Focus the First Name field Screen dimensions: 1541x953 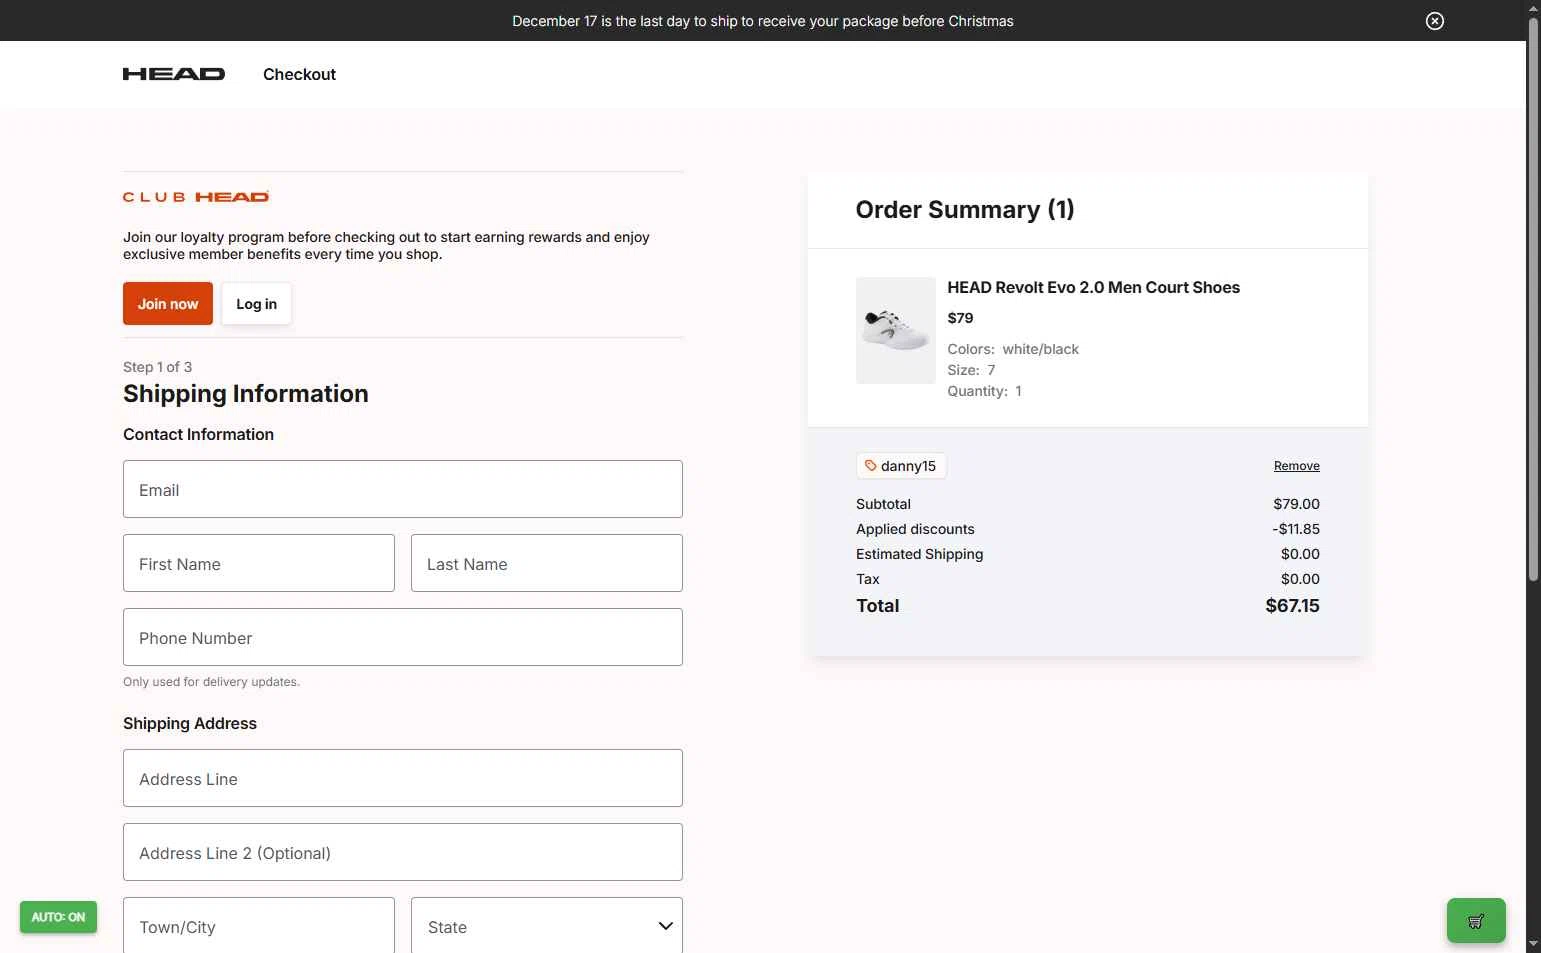click(x=259, y=563)
